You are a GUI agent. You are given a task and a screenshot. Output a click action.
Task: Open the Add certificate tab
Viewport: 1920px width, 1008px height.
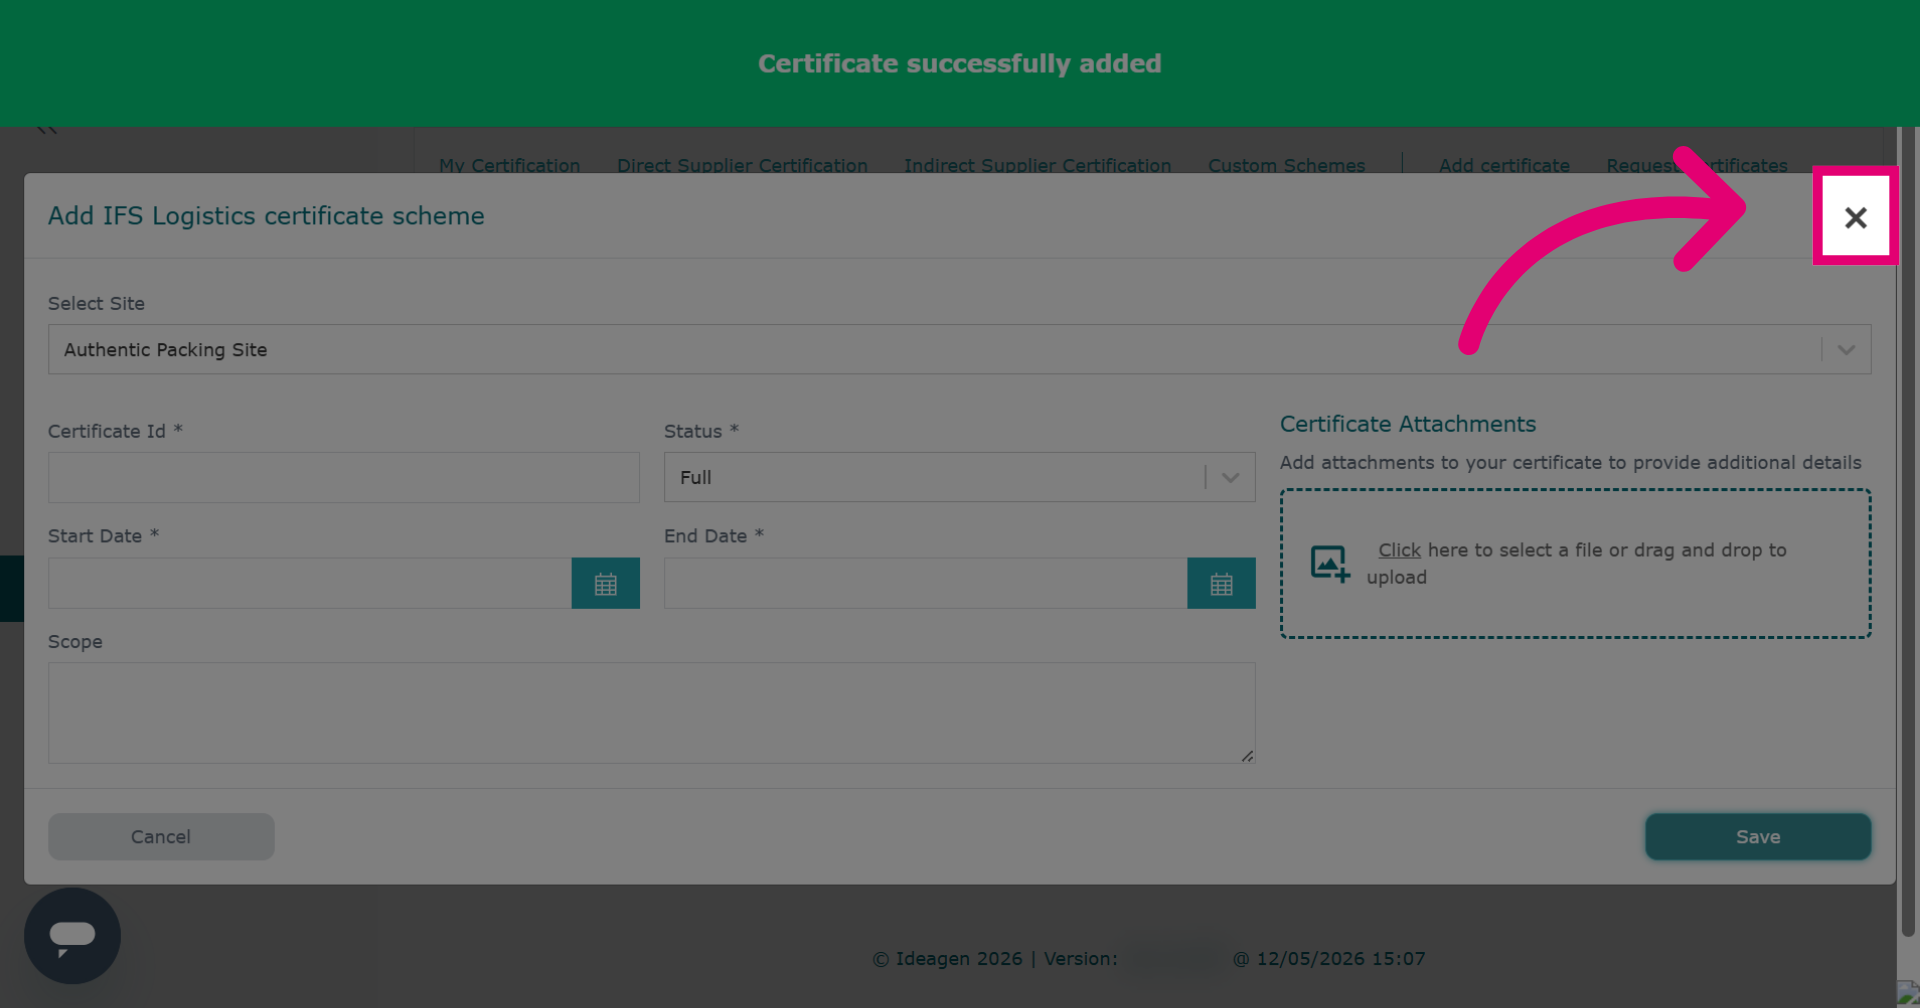point(1504,165)
